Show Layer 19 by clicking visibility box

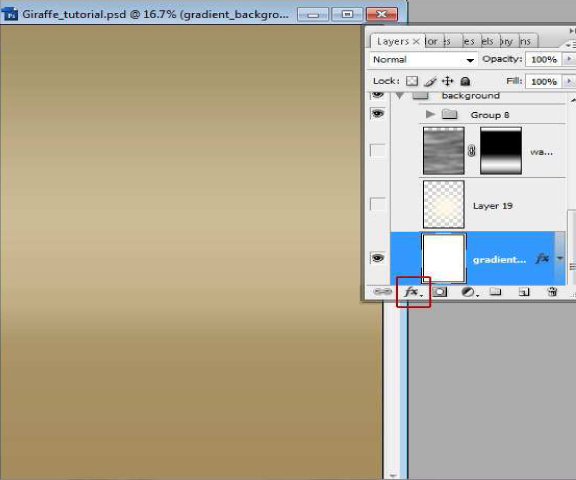point(377,204)
